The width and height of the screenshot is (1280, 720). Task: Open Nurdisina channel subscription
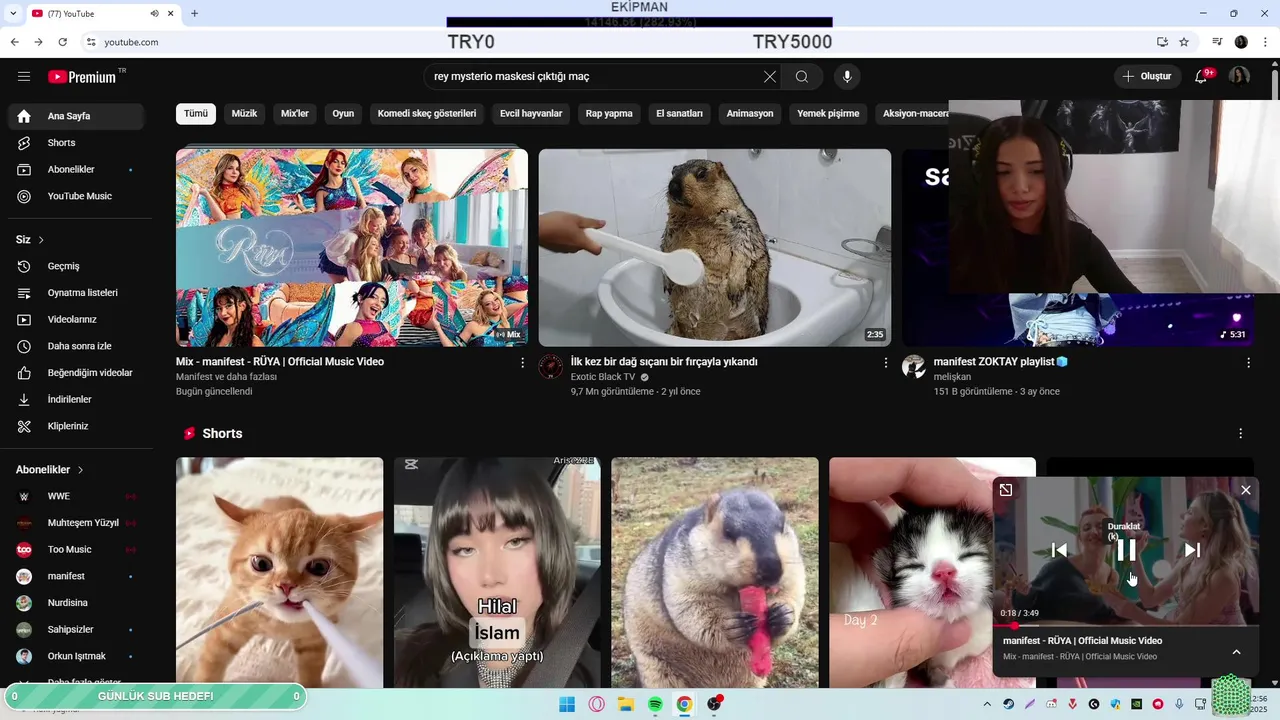tap(76, 603)
